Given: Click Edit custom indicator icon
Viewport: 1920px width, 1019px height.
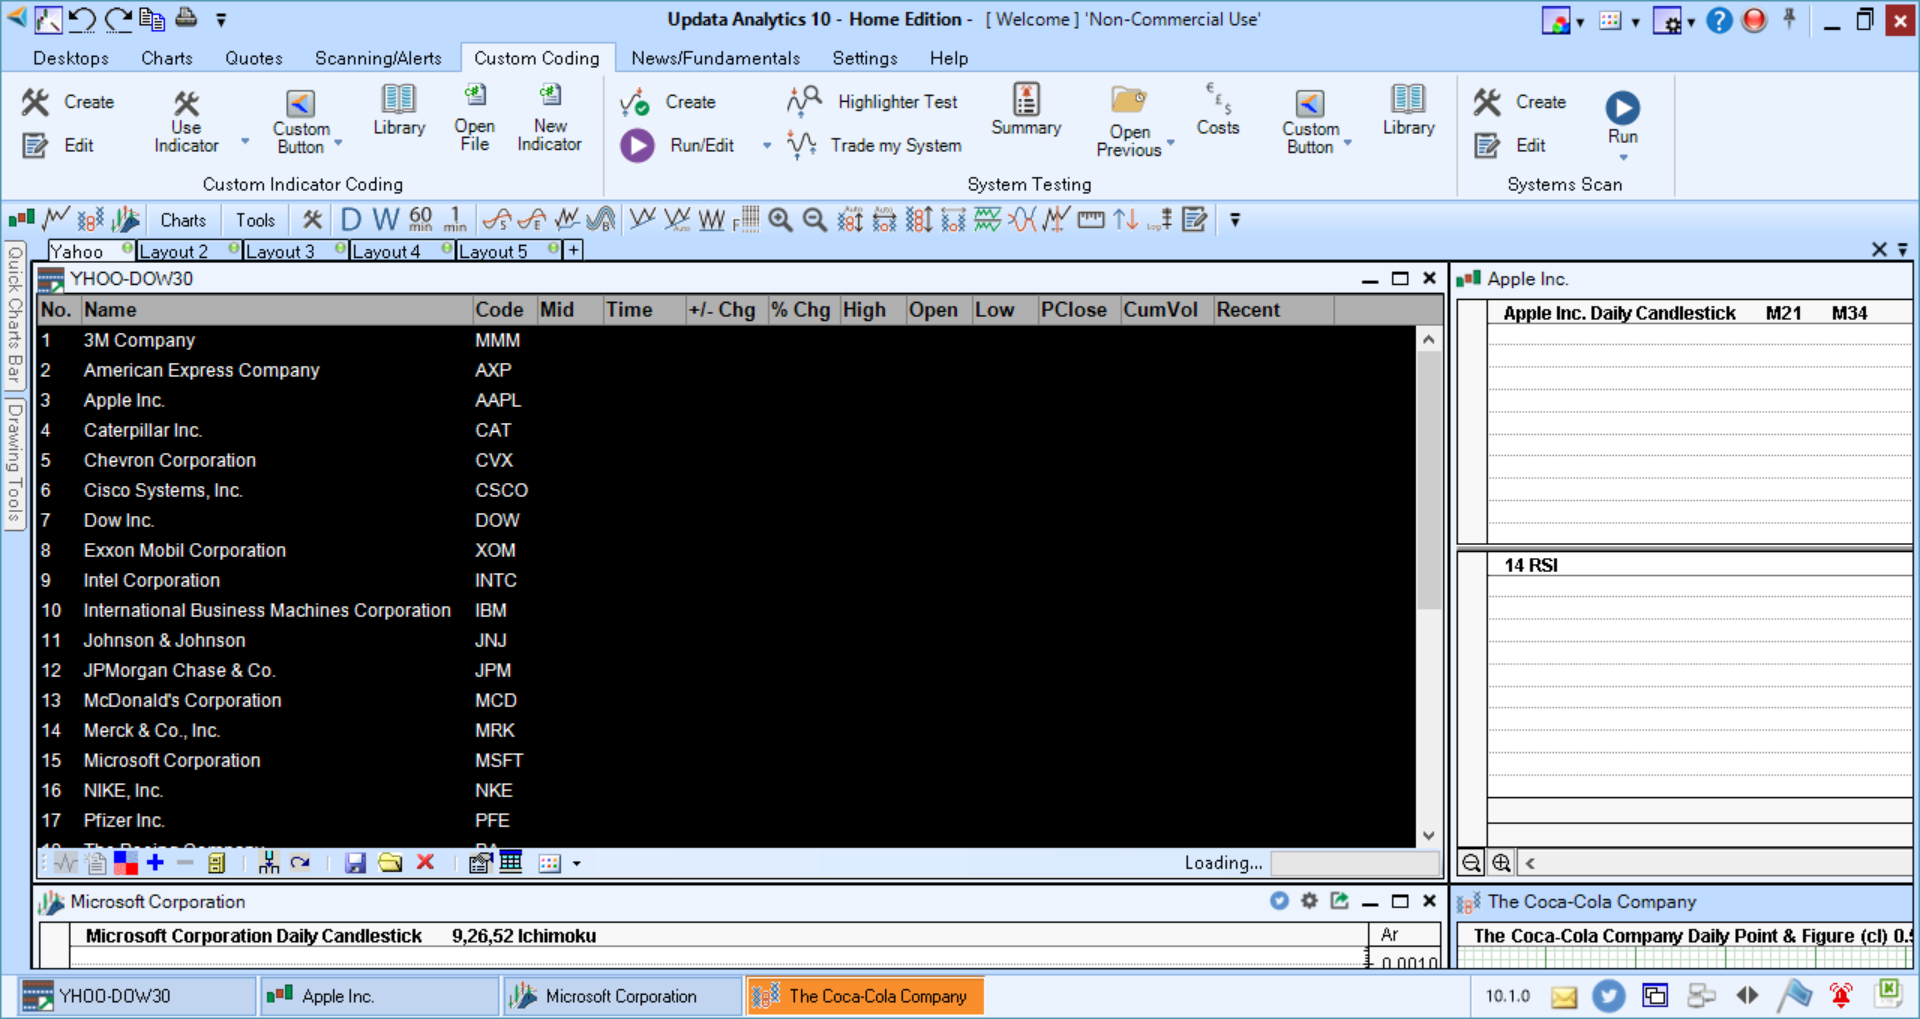Looking at the screenshot, I should click(x=35, y=146).
